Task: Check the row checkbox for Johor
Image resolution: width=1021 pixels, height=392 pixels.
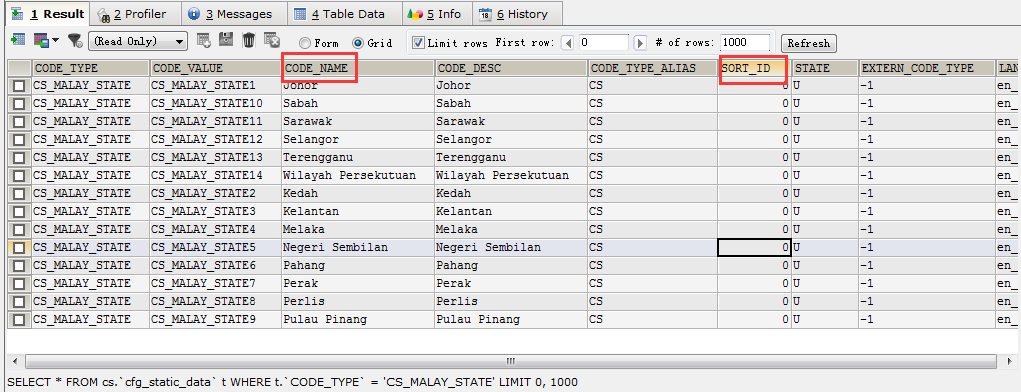Action: (x=20, y=85)
